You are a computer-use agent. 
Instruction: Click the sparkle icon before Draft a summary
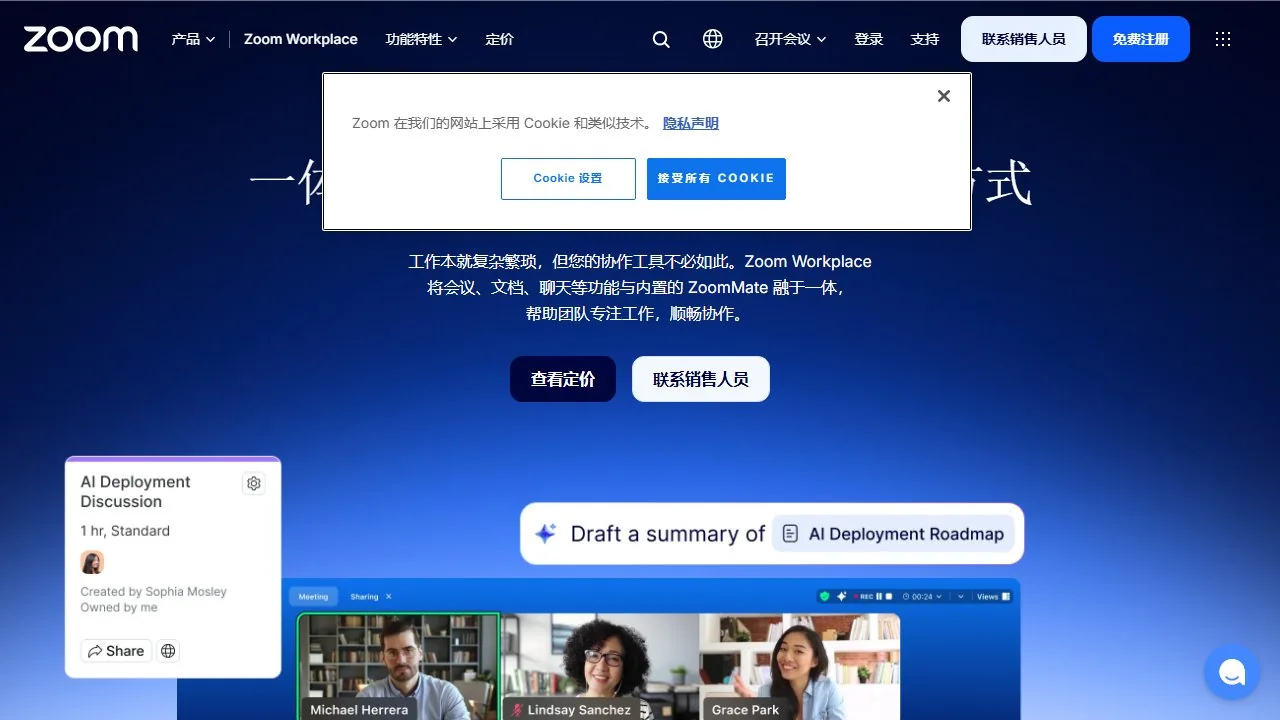545,534
